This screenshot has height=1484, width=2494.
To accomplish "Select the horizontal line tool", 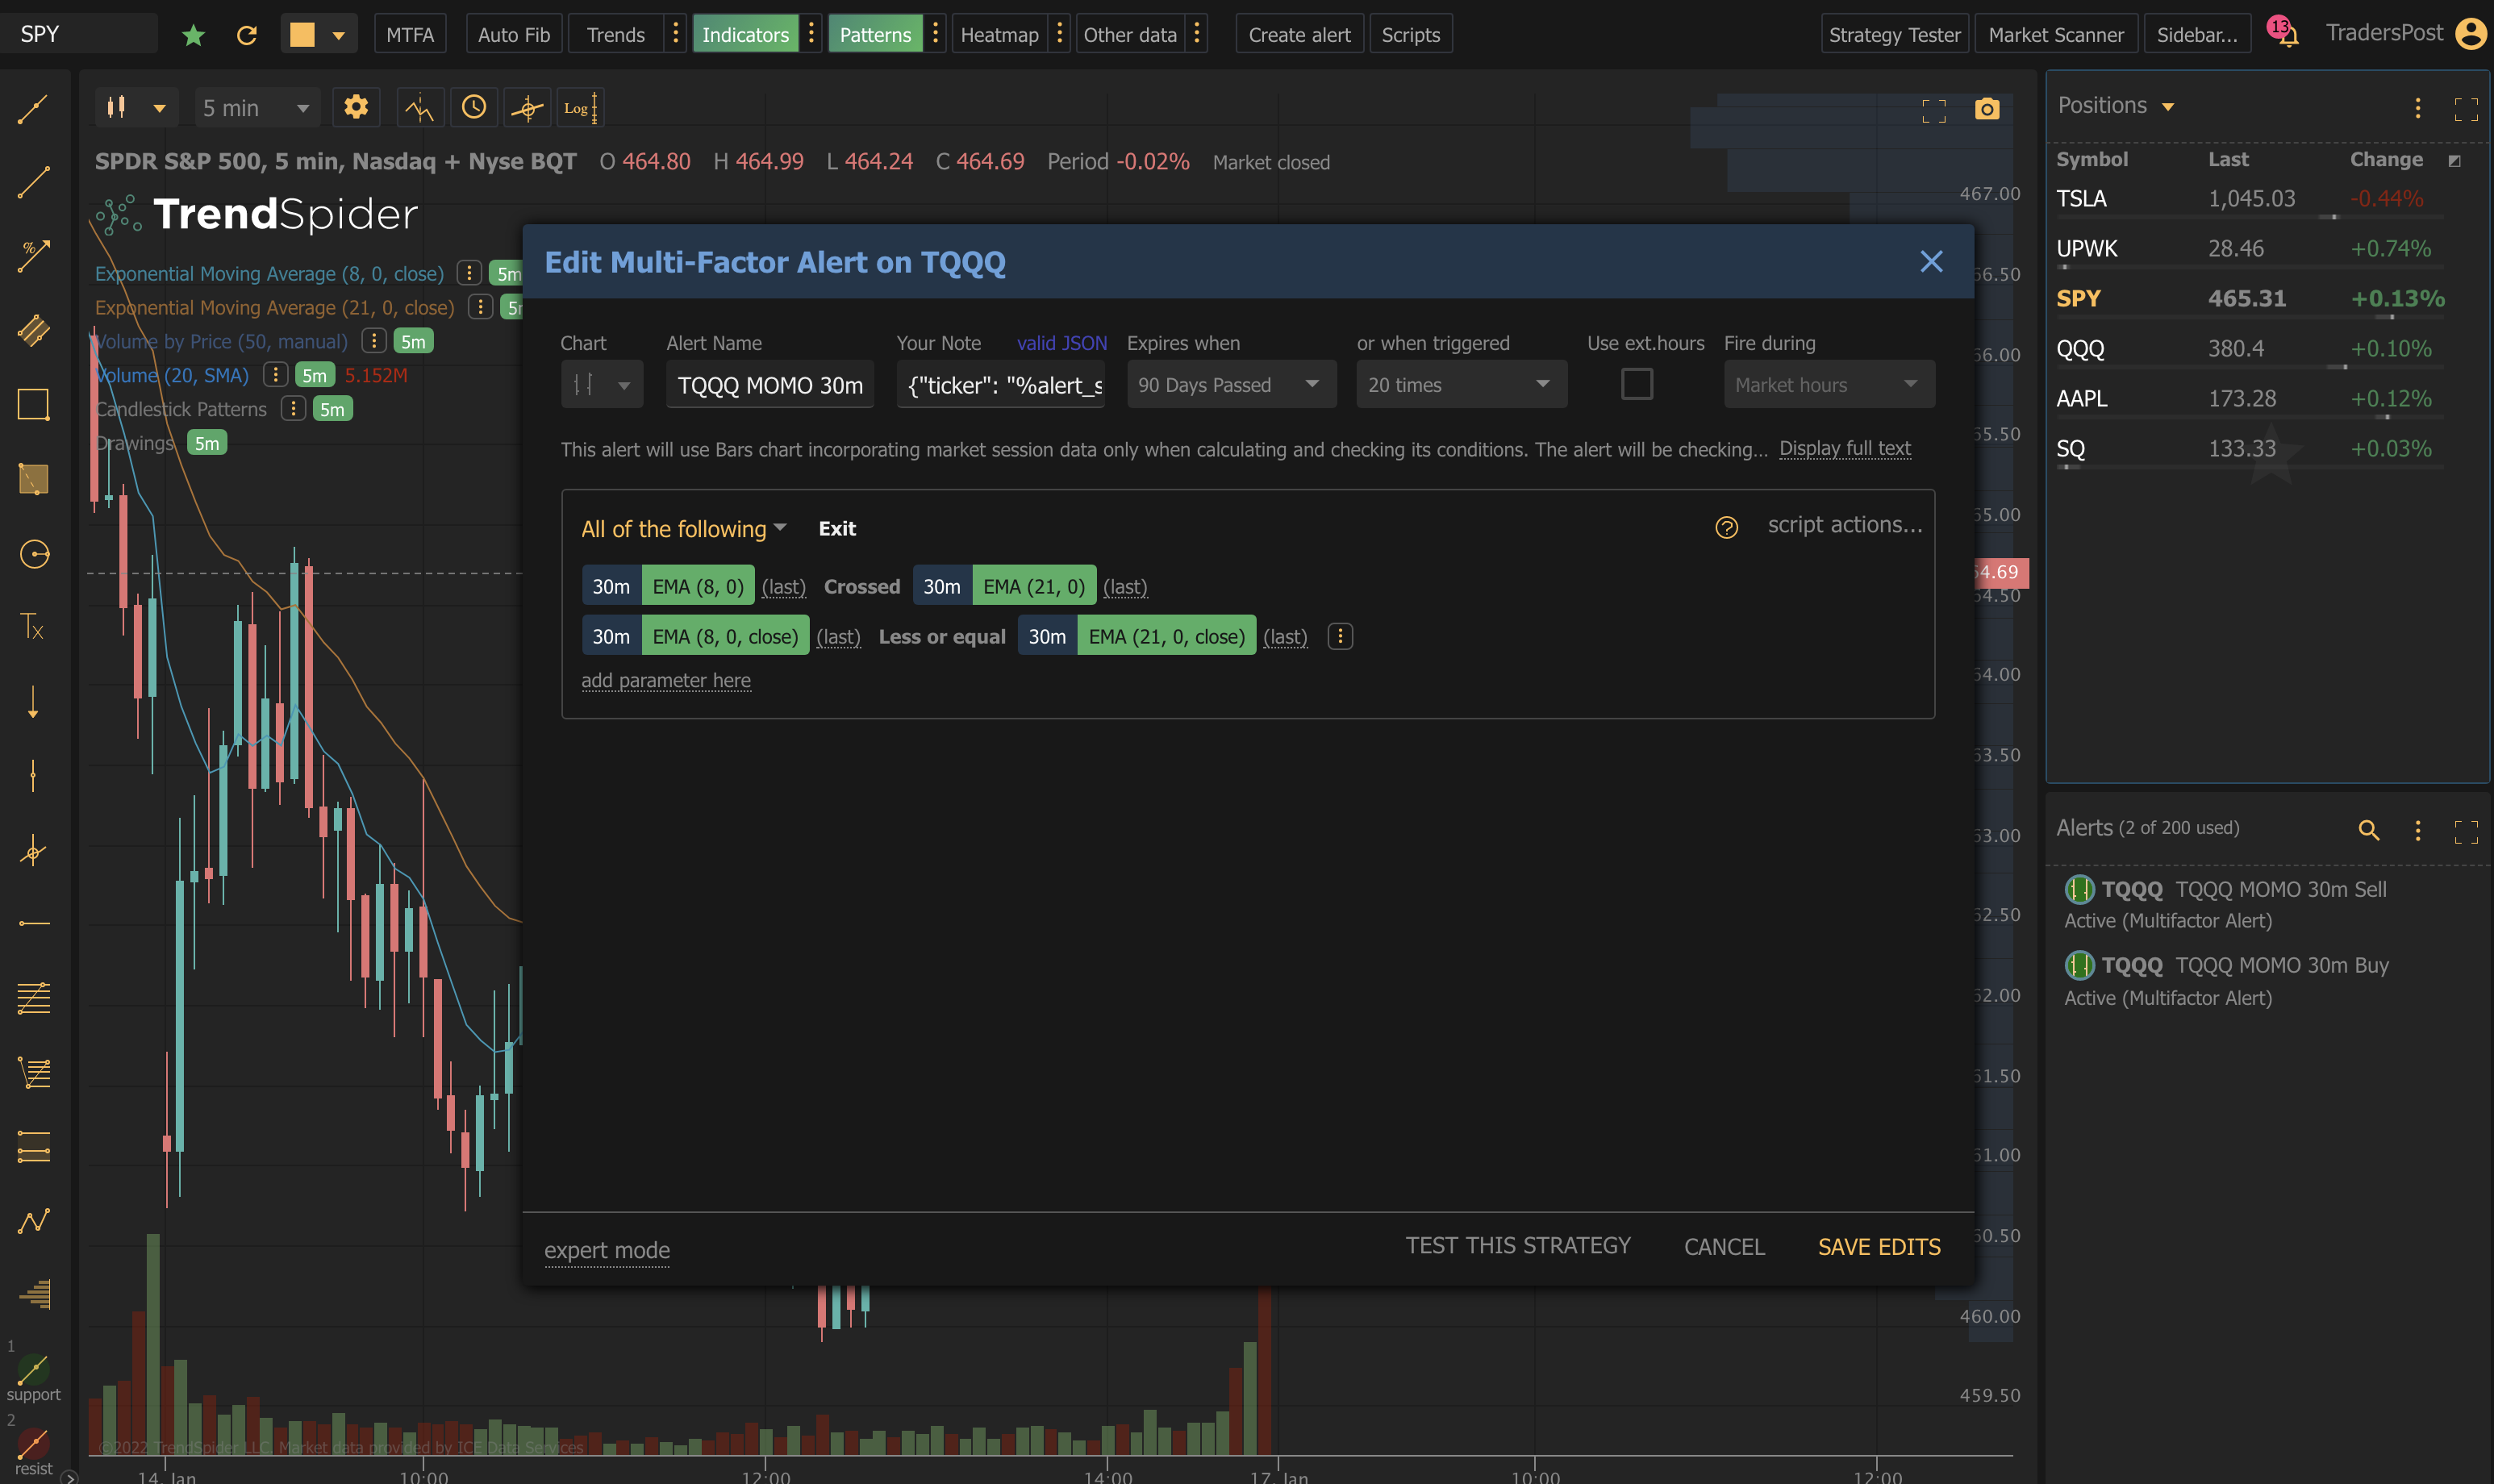I will (33, 923).
